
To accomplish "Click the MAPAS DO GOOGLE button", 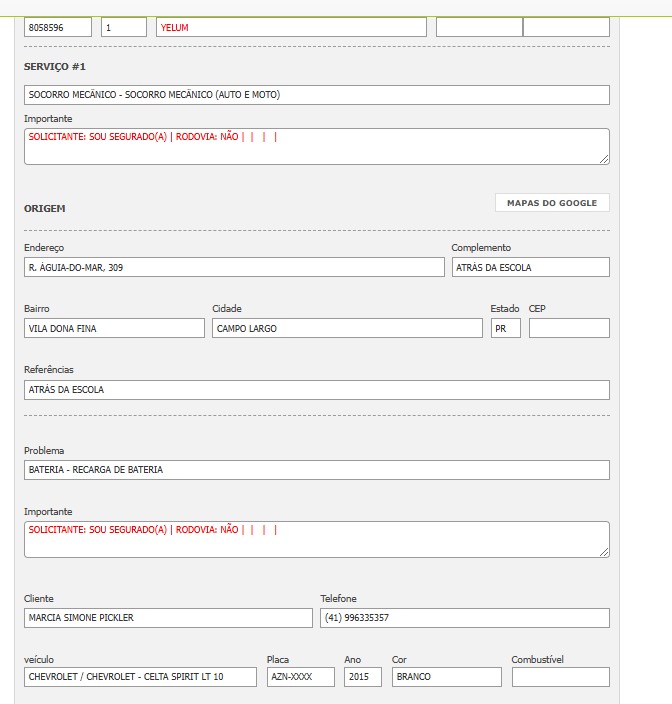I will tap(552, 203).
